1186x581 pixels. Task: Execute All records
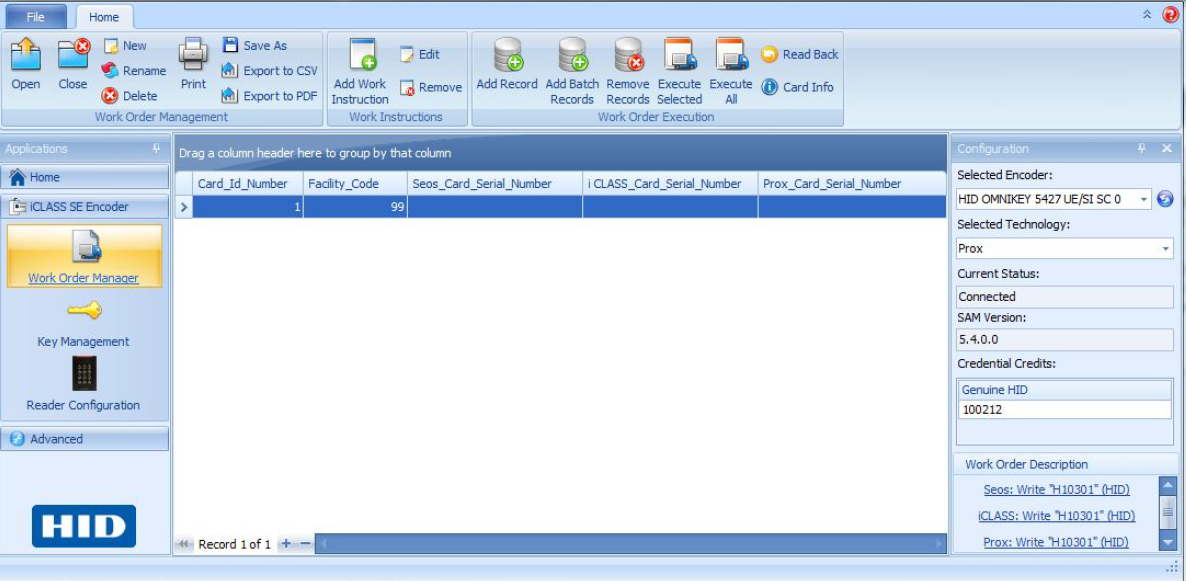pyautogui.click(x=731, y=72)
